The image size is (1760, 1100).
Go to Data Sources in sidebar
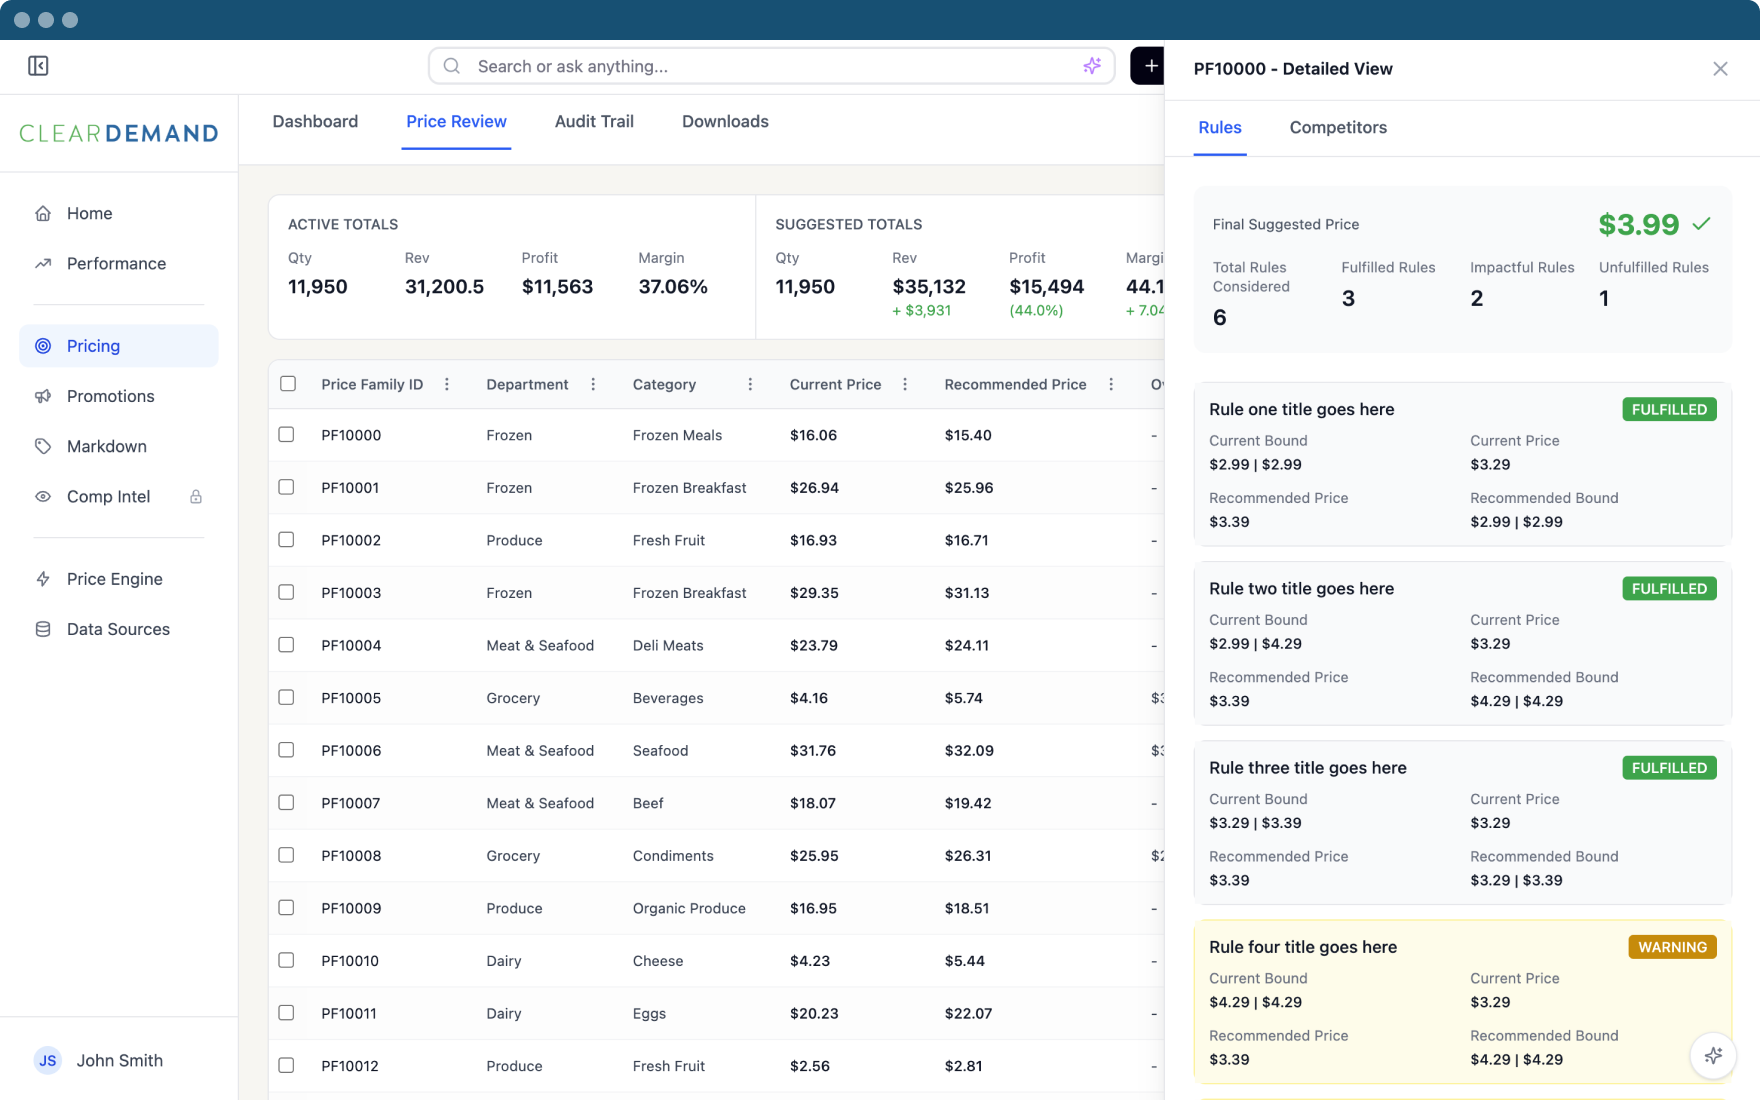[118, 629]
